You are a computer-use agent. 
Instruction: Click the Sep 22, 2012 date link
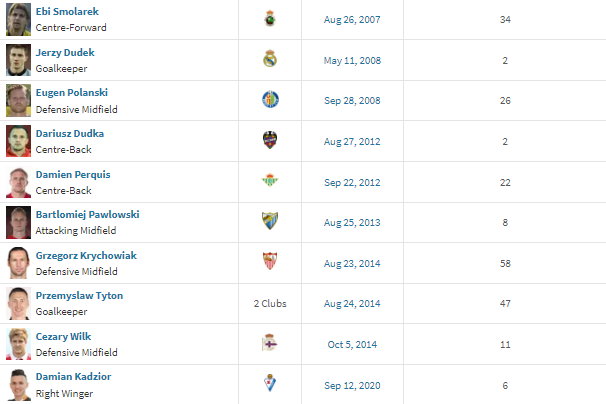coord(352,181)
